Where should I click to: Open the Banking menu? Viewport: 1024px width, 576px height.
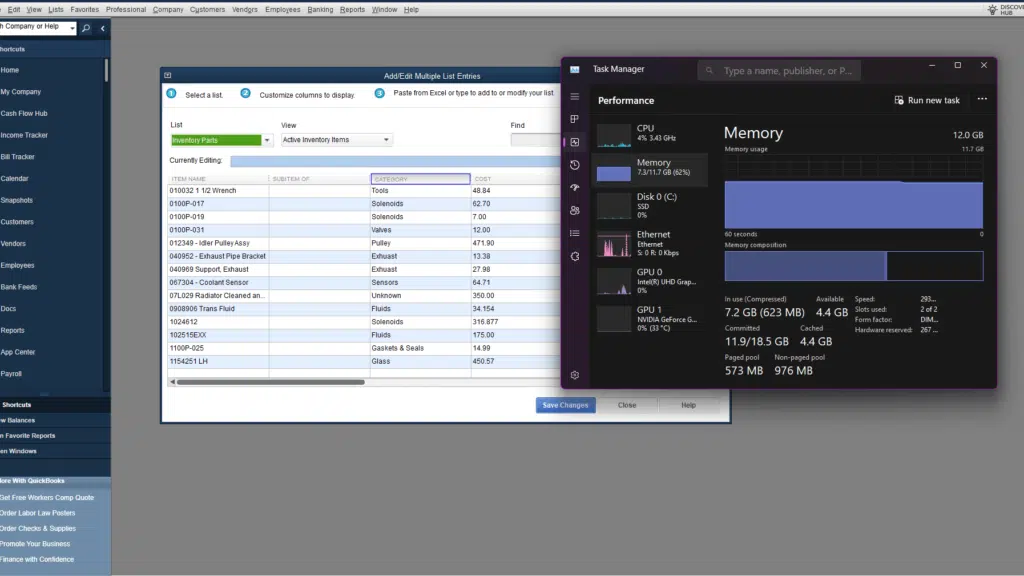(x=320, y=9)
